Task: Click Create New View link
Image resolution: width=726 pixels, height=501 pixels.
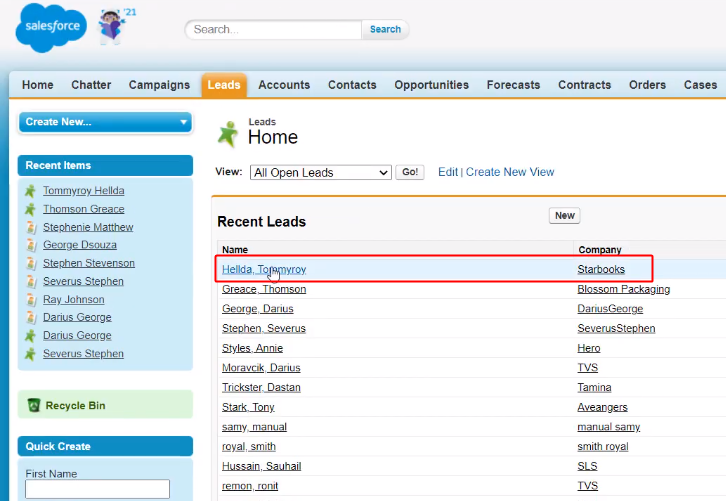Action: click(x=510, y=172)
